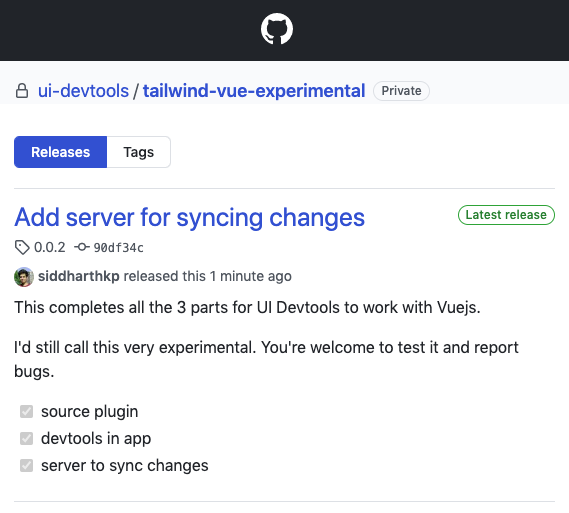The width and height of the screenshot is (569, 513).
Task: Open commit 90df34c
Action: pyautogui.click(x=119, y=248)
